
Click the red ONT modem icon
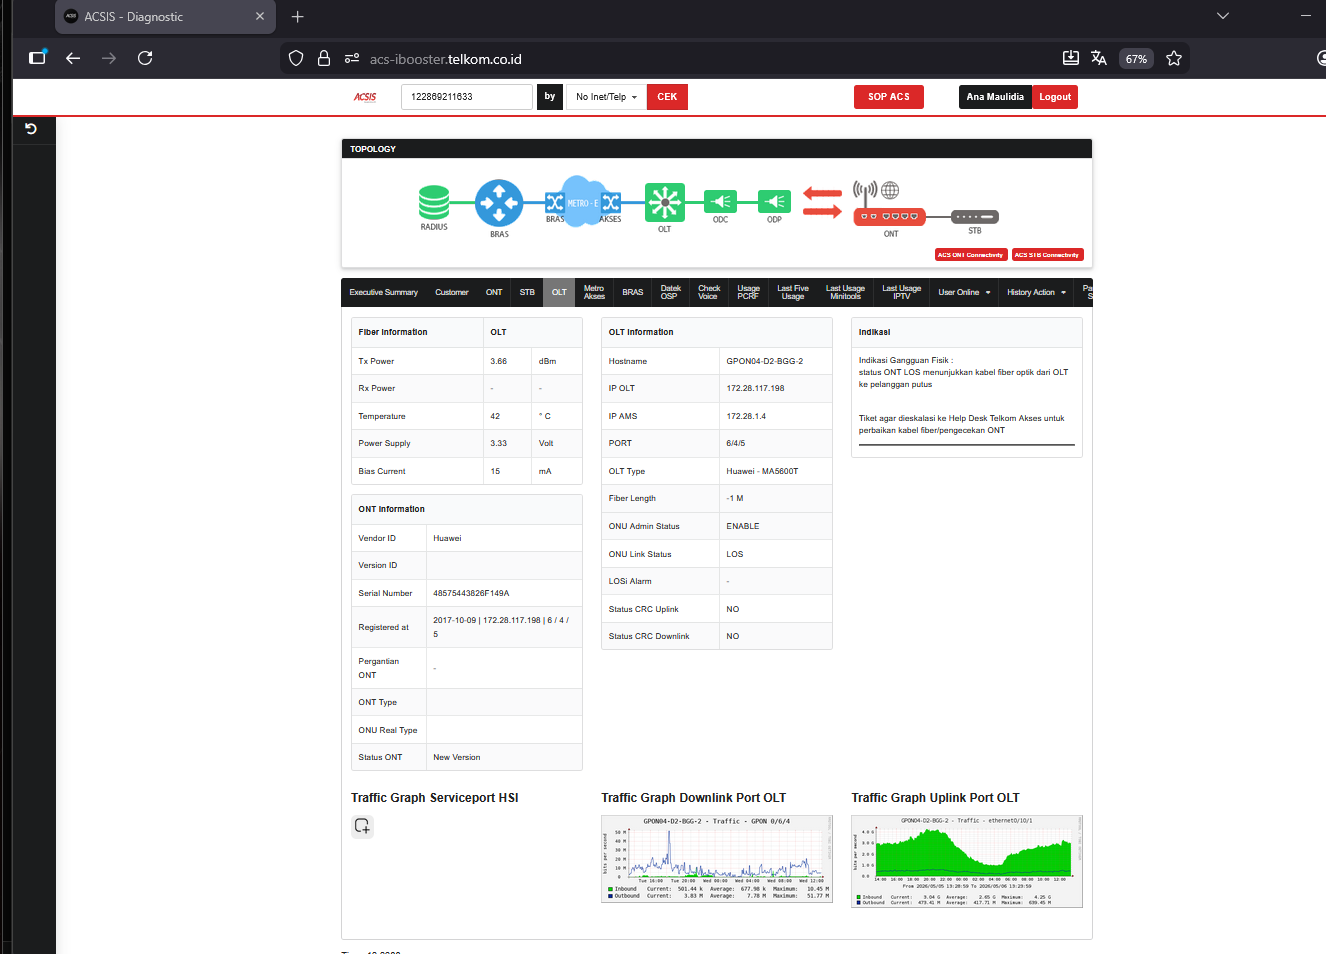(889, 216)
